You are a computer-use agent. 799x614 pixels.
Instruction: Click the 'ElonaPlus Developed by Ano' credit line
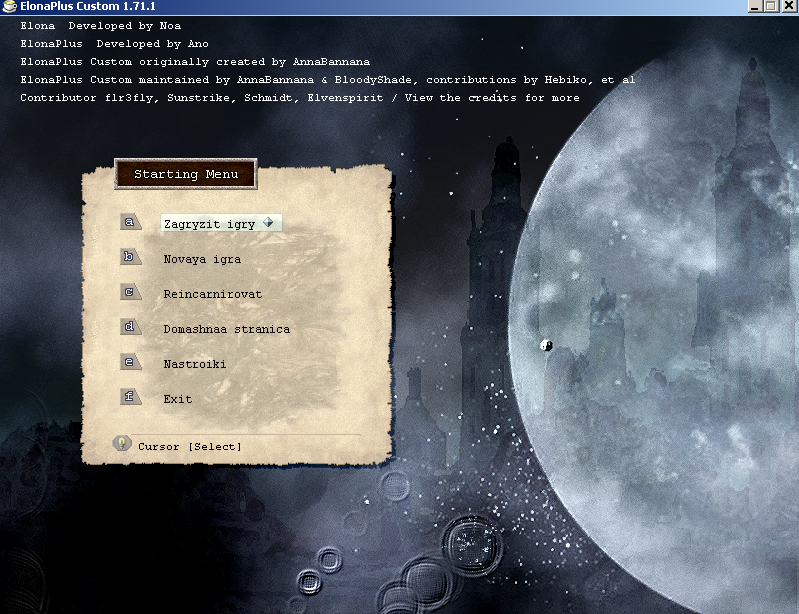coord(114,44)
